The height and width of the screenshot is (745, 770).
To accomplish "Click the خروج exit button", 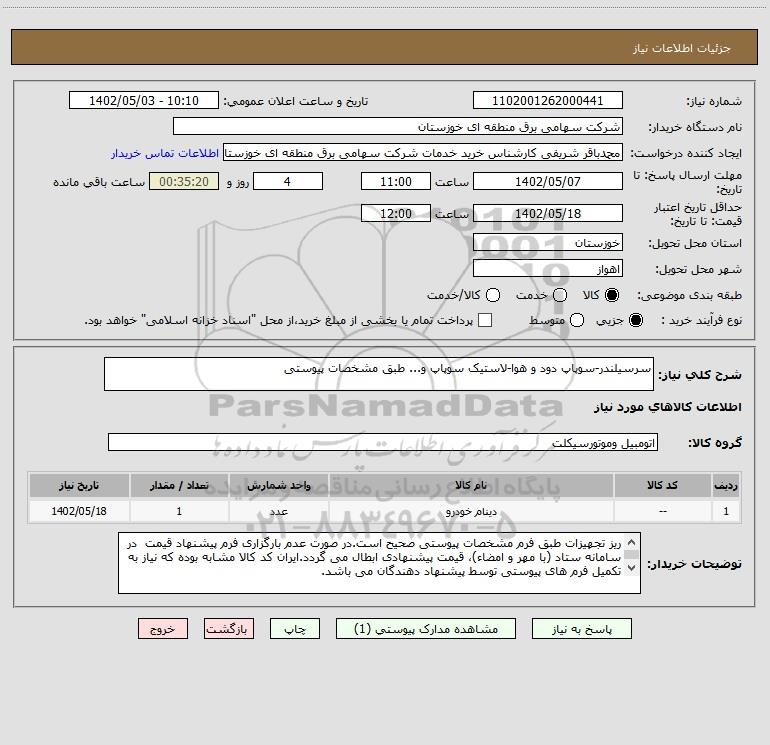I will [x=163, y=629].
